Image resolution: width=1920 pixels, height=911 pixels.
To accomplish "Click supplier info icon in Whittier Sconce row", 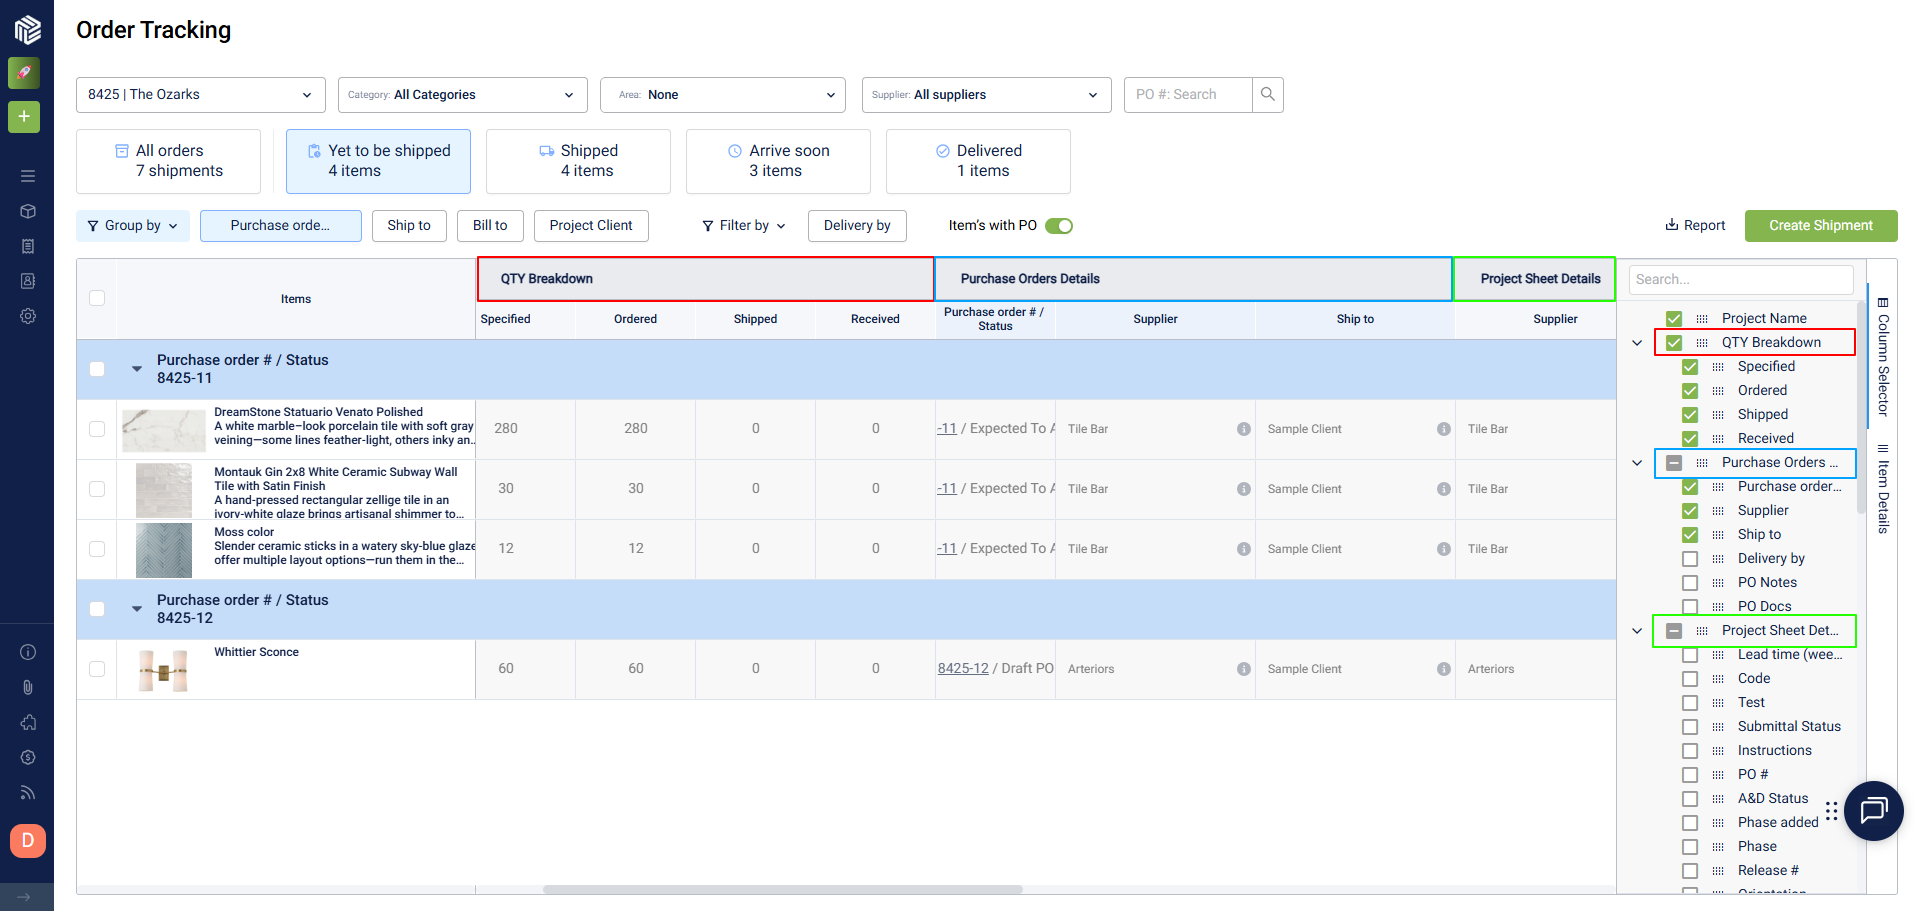I will 1244,669.
